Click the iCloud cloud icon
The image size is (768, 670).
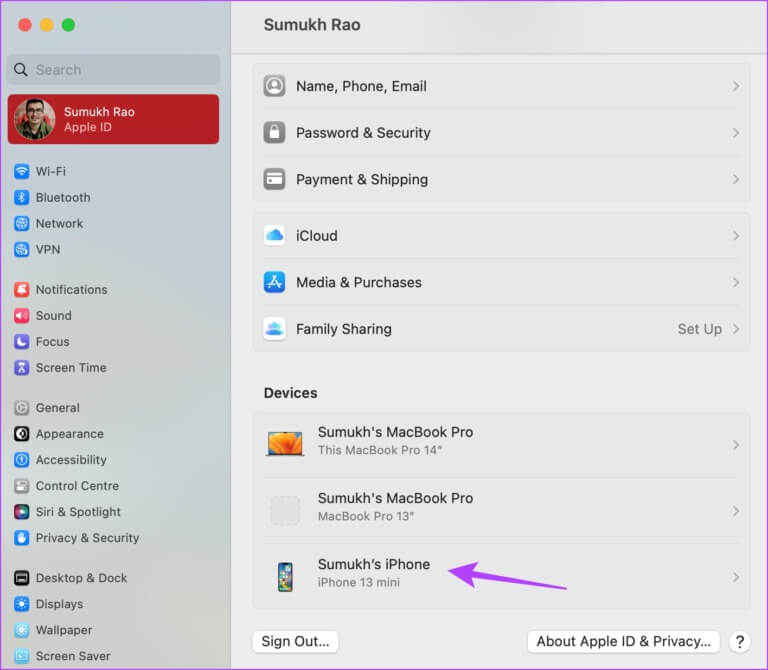[x=274, y=236]
